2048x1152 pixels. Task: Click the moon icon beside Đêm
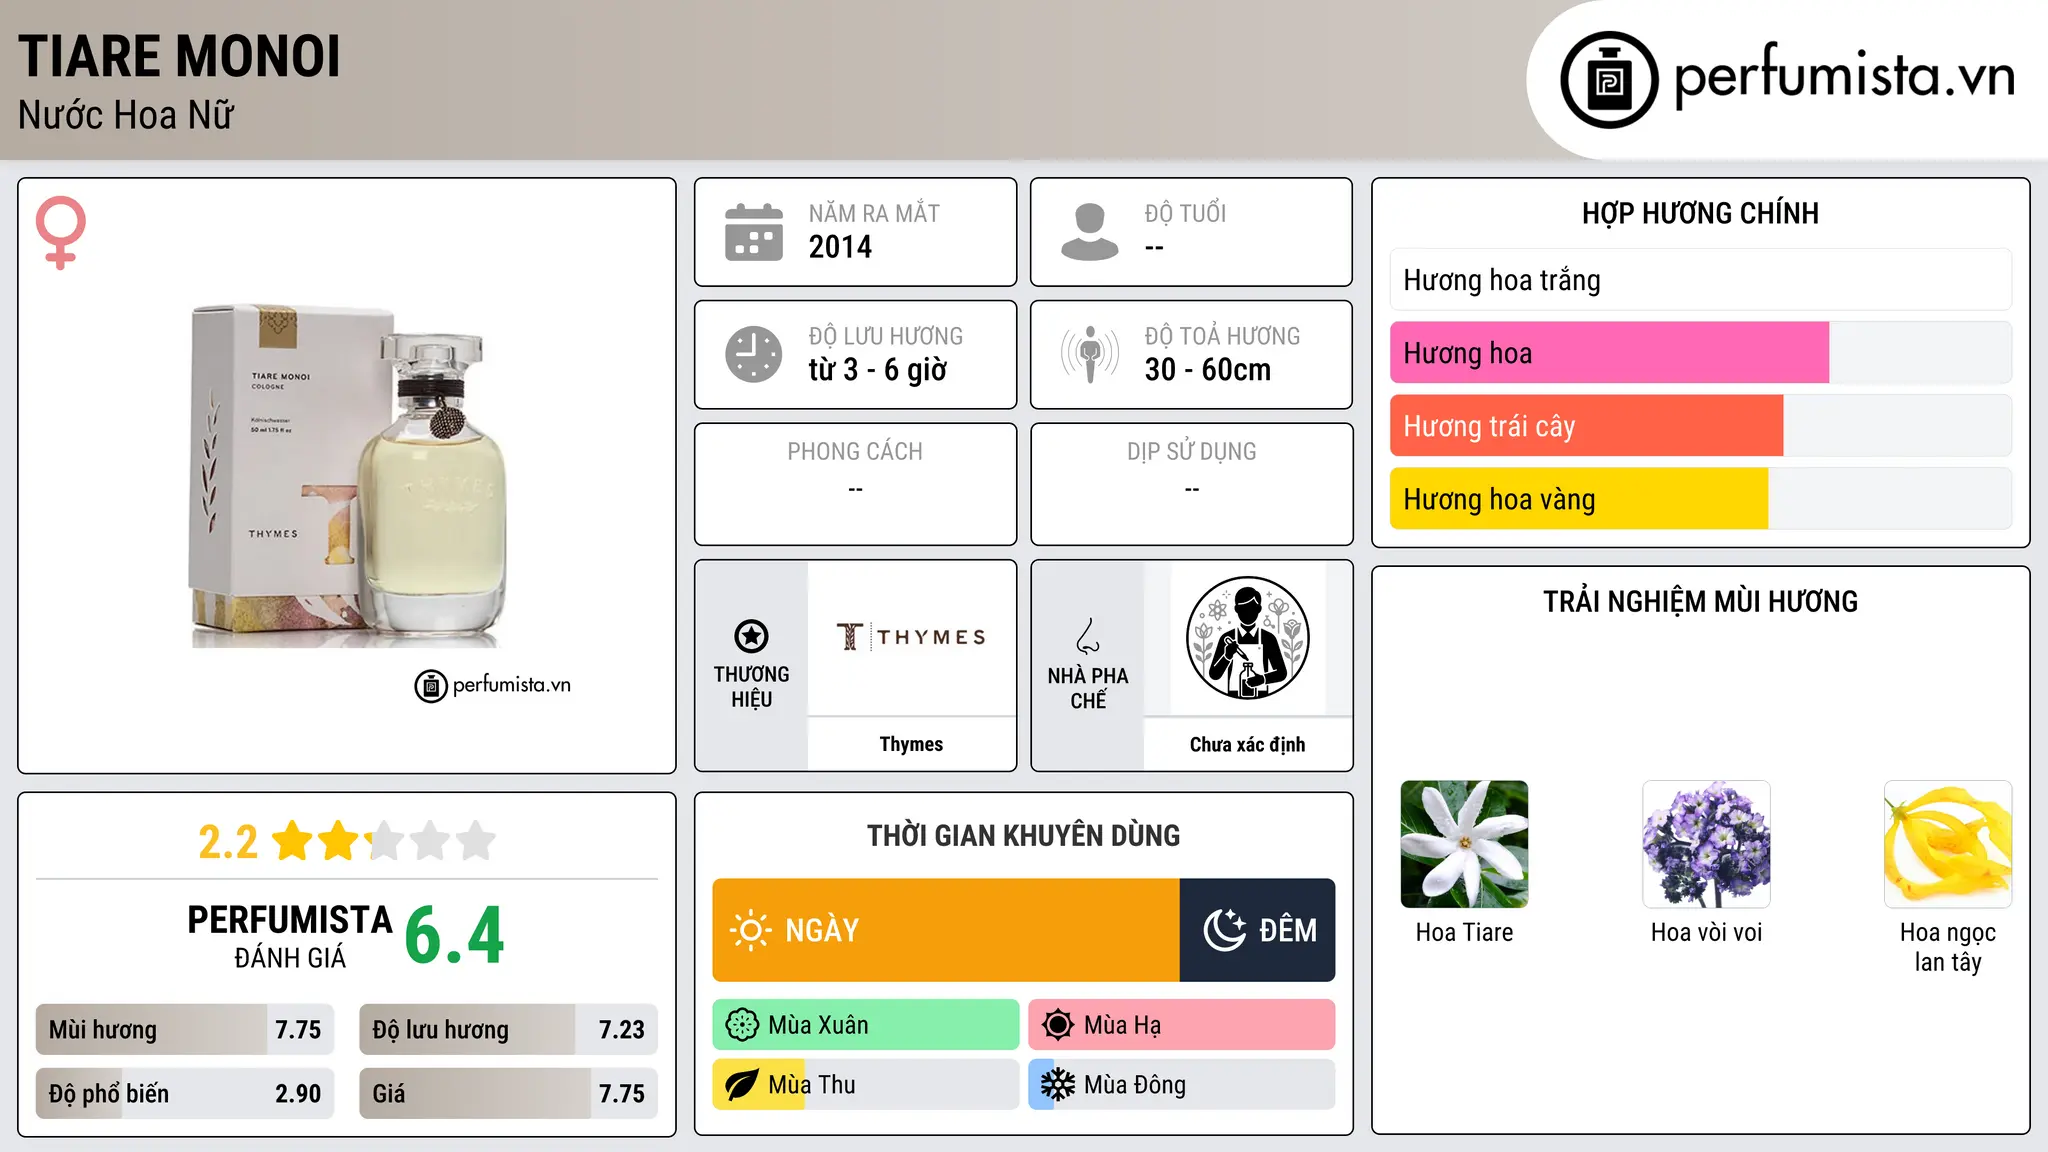point(1224,930)
